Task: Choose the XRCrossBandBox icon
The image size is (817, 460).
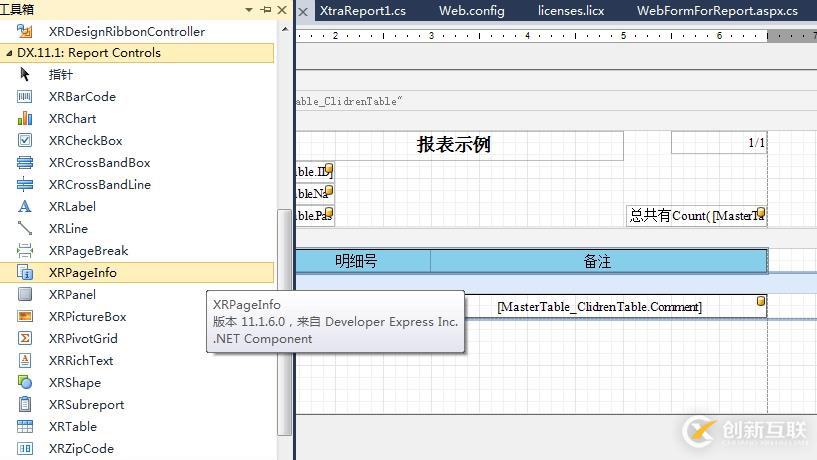Action: click(x=24, y=163)
